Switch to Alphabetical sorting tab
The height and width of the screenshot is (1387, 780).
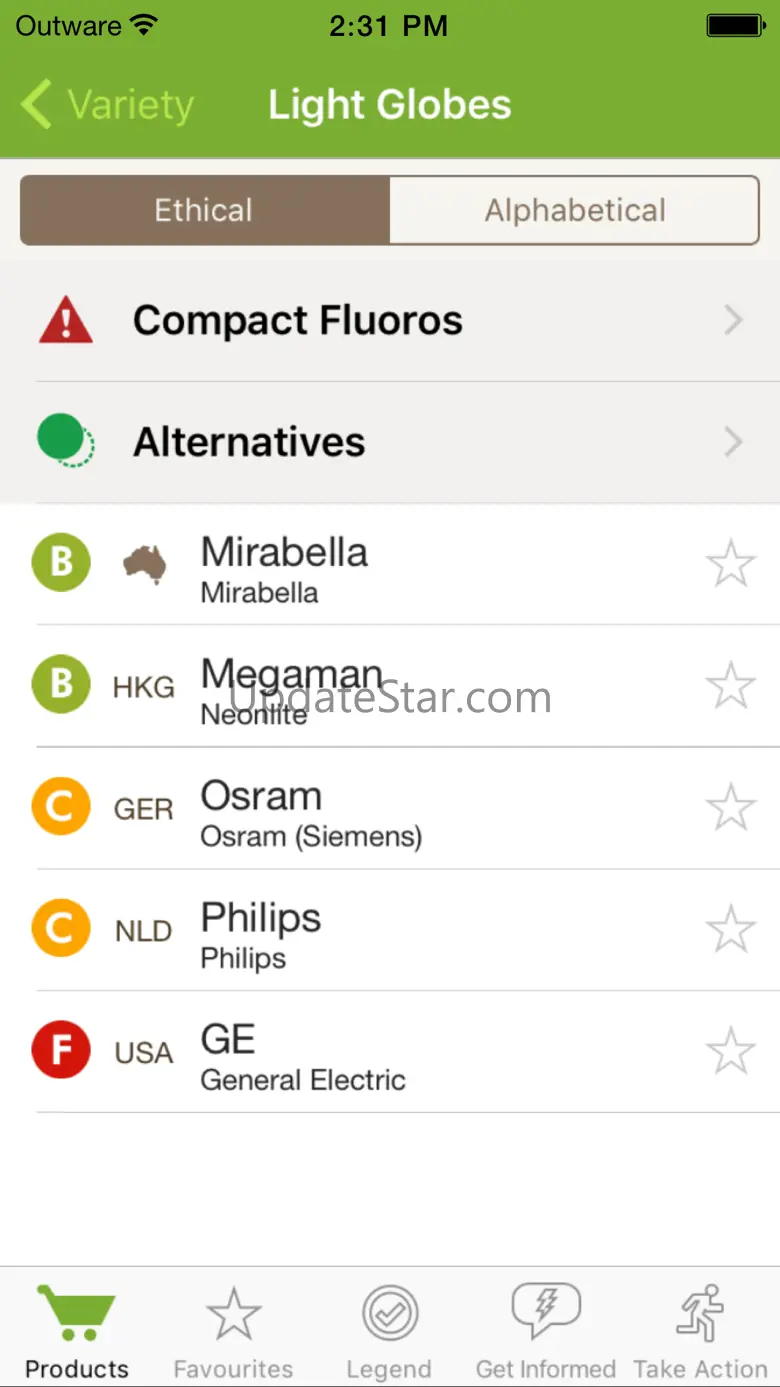(574, 210)
